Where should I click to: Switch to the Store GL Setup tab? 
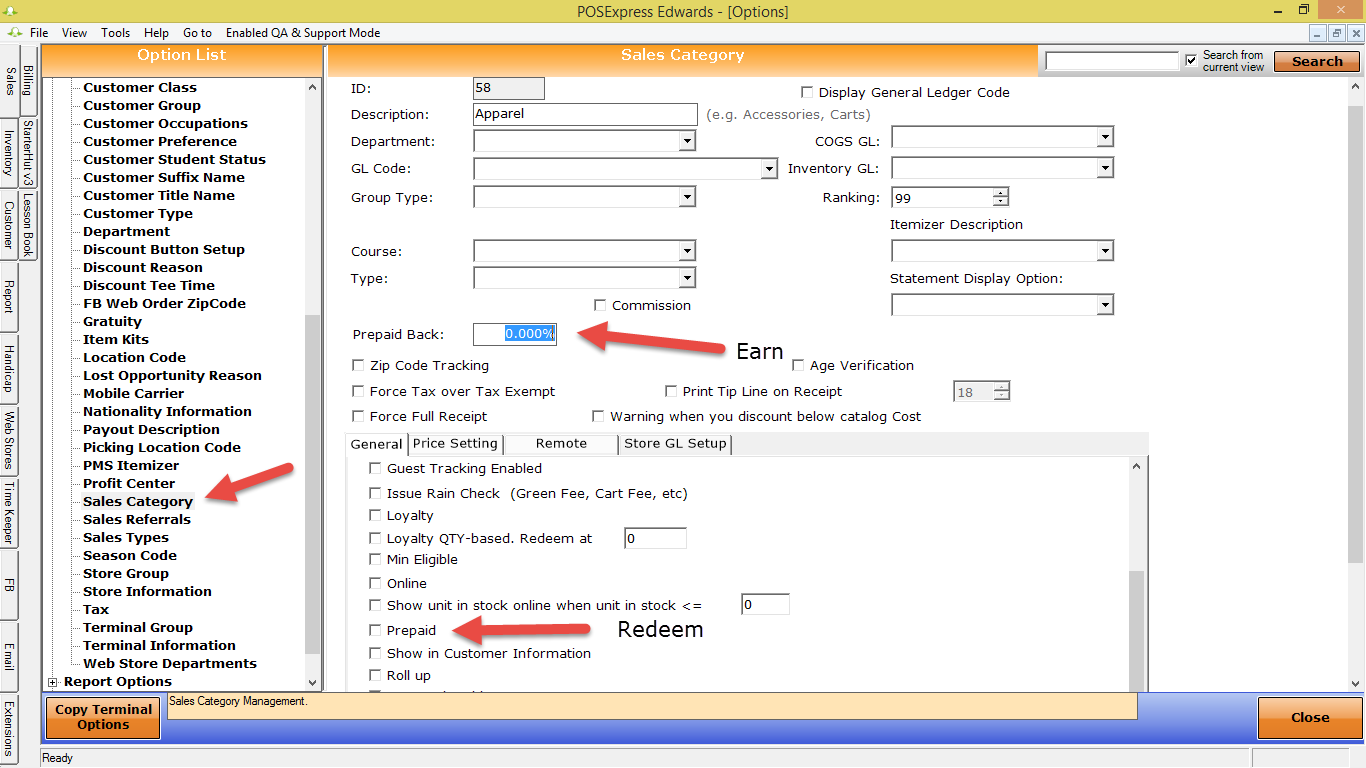pos(676,443)
